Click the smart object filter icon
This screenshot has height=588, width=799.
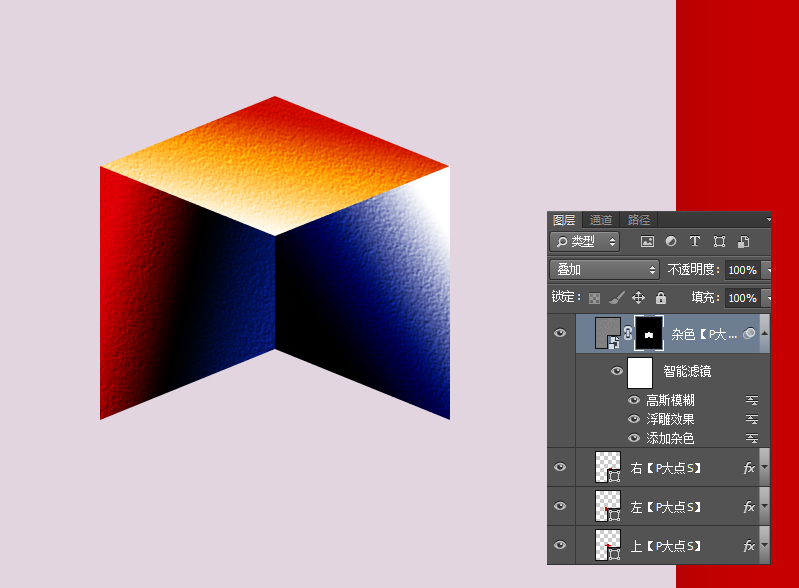[743, 242]
